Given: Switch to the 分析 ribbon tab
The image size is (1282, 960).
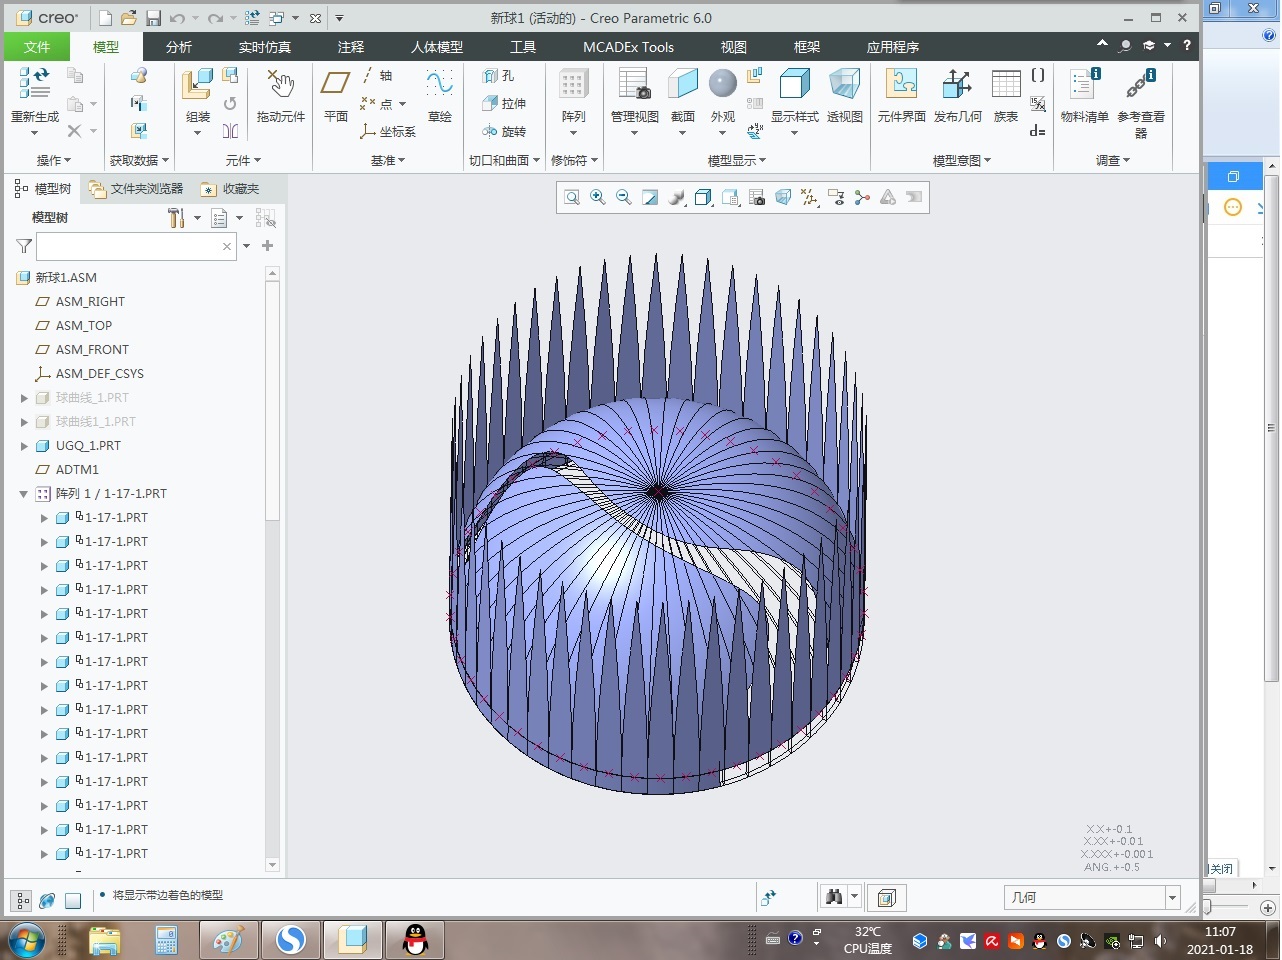Looking at the screenshot, I should coord(179,47).
